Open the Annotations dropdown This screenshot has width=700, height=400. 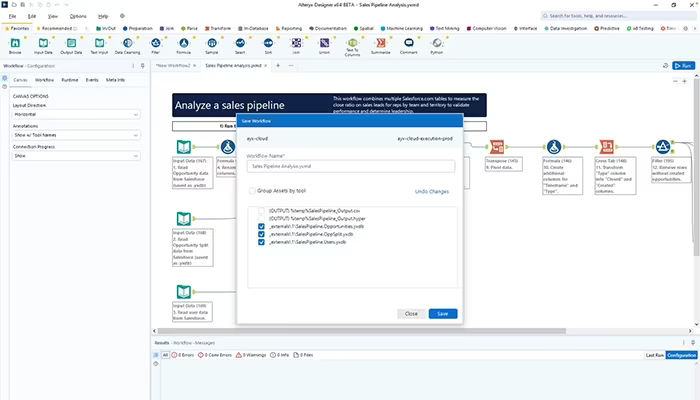76,135
